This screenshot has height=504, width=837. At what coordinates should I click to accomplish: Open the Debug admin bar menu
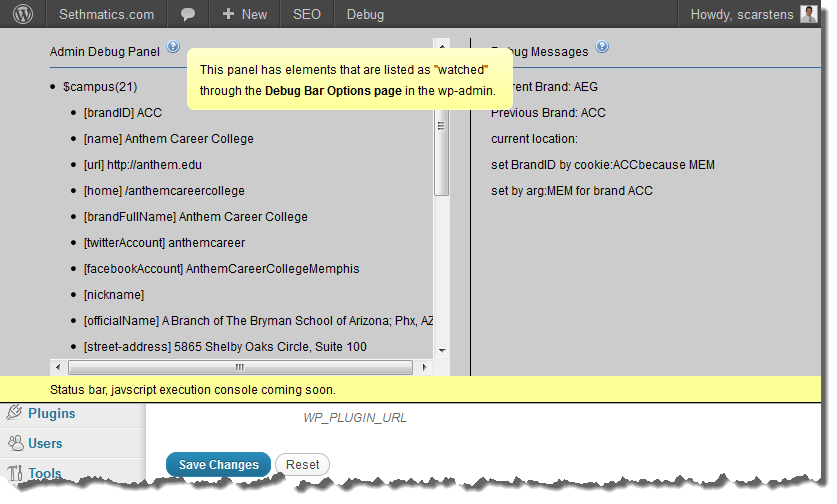tap(365, 14)
